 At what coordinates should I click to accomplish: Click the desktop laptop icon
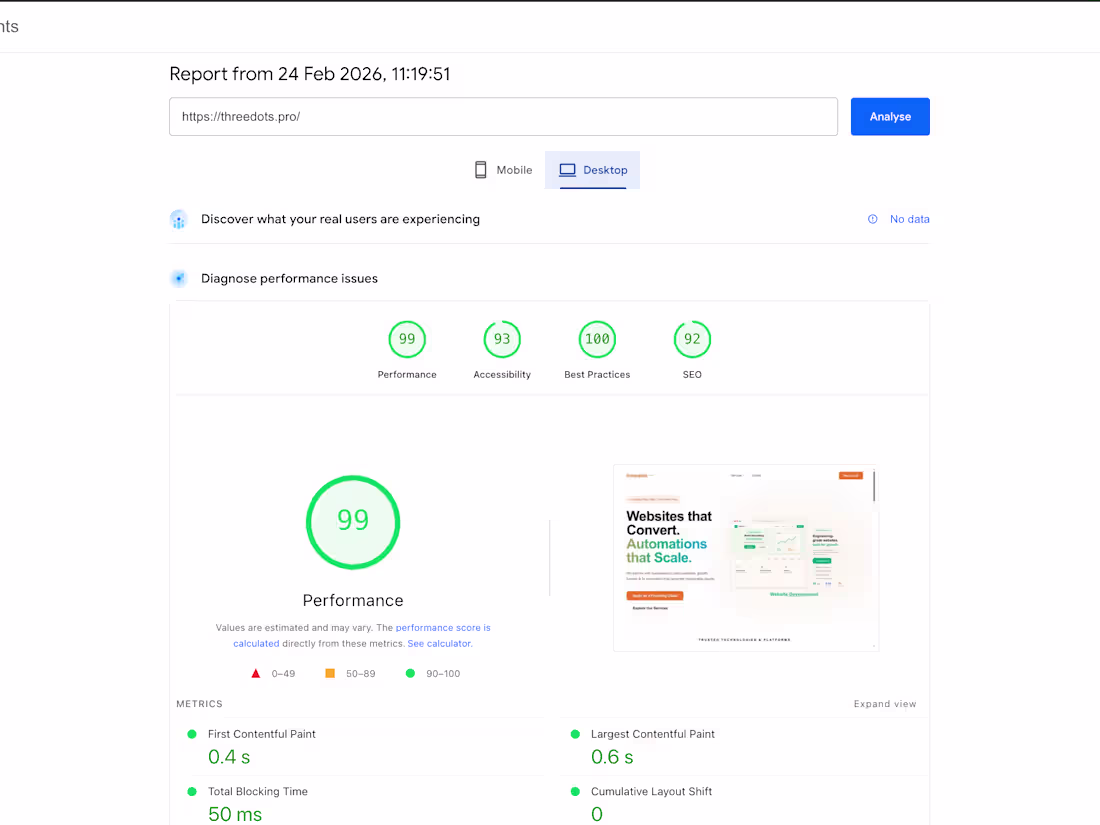(x=568, y=170)
